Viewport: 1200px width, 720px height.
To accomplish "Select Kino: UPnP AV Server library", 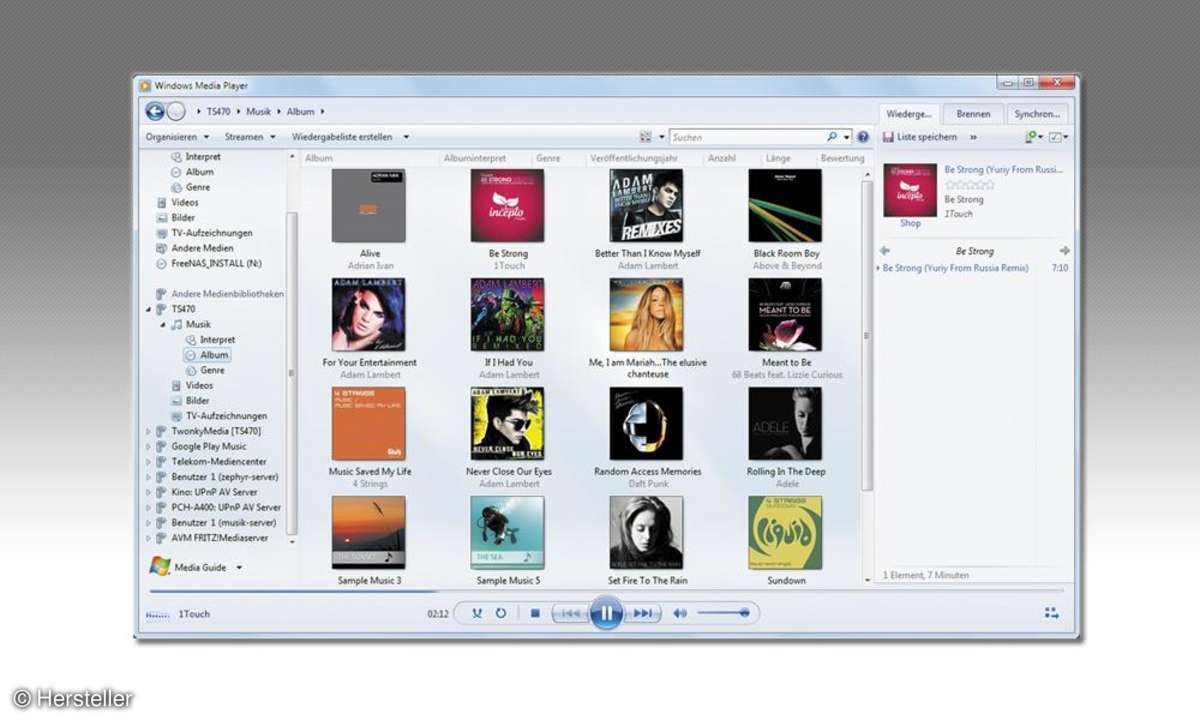I will coord(206,491).
